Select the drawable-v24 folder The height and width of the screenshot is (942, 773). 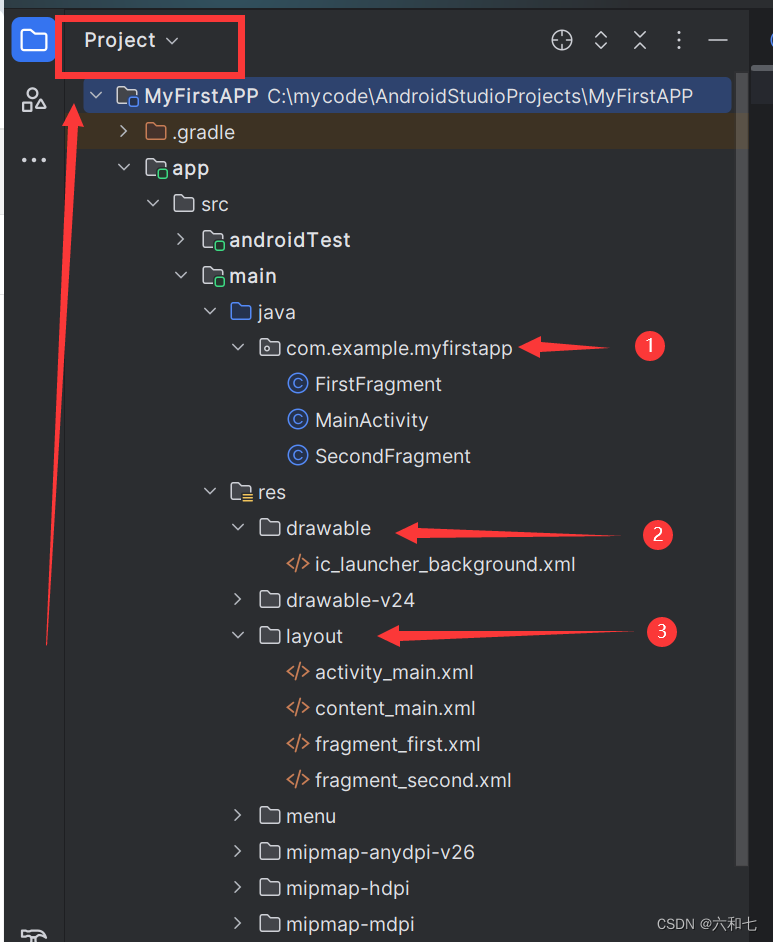(337, 600)
